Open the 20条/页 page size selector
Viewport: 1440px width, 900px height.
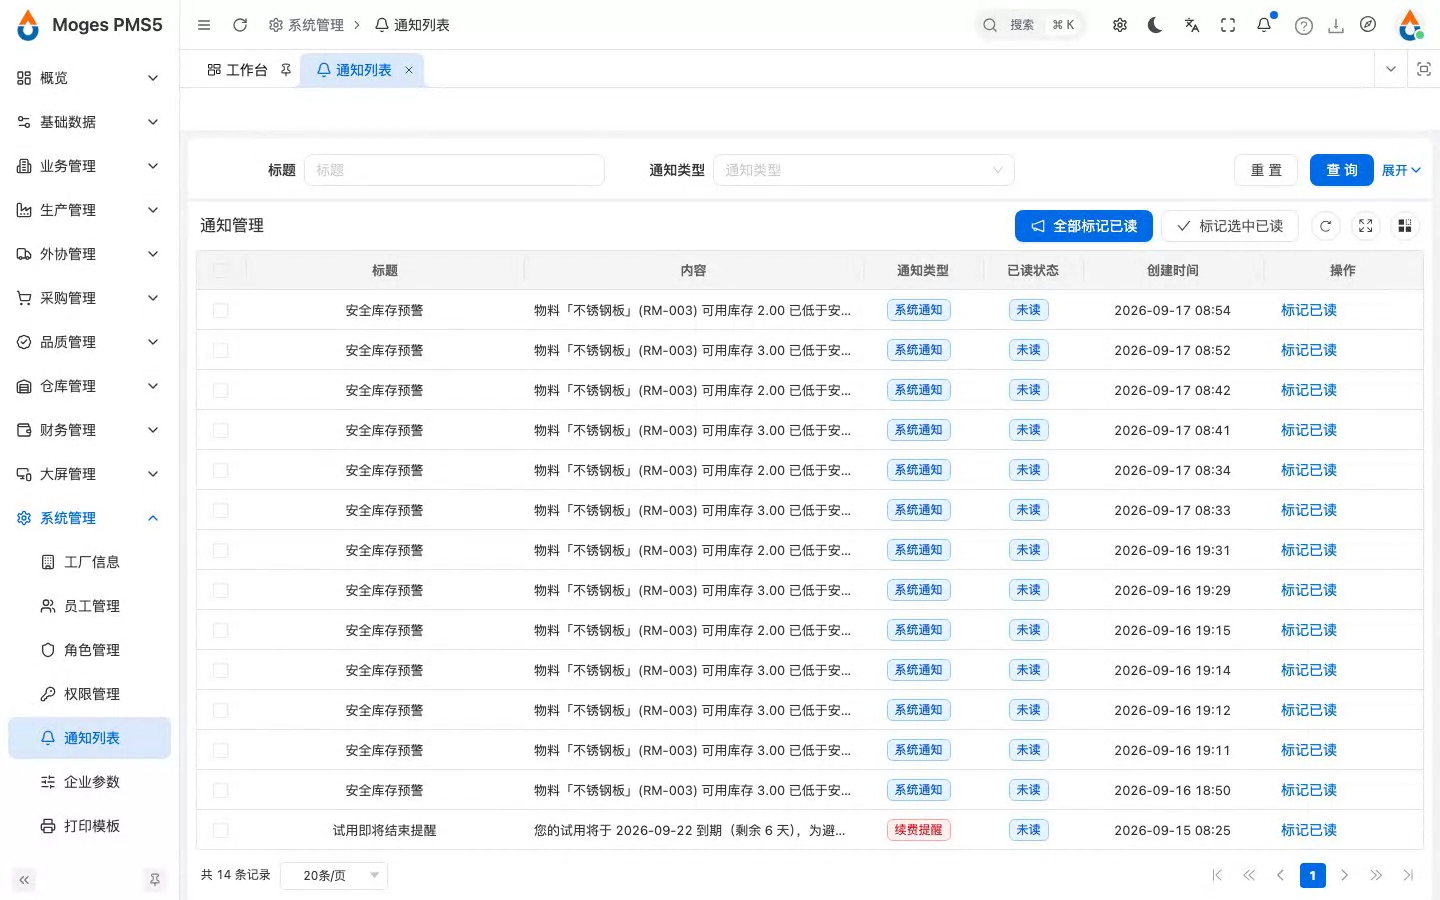tap(334, 875)
